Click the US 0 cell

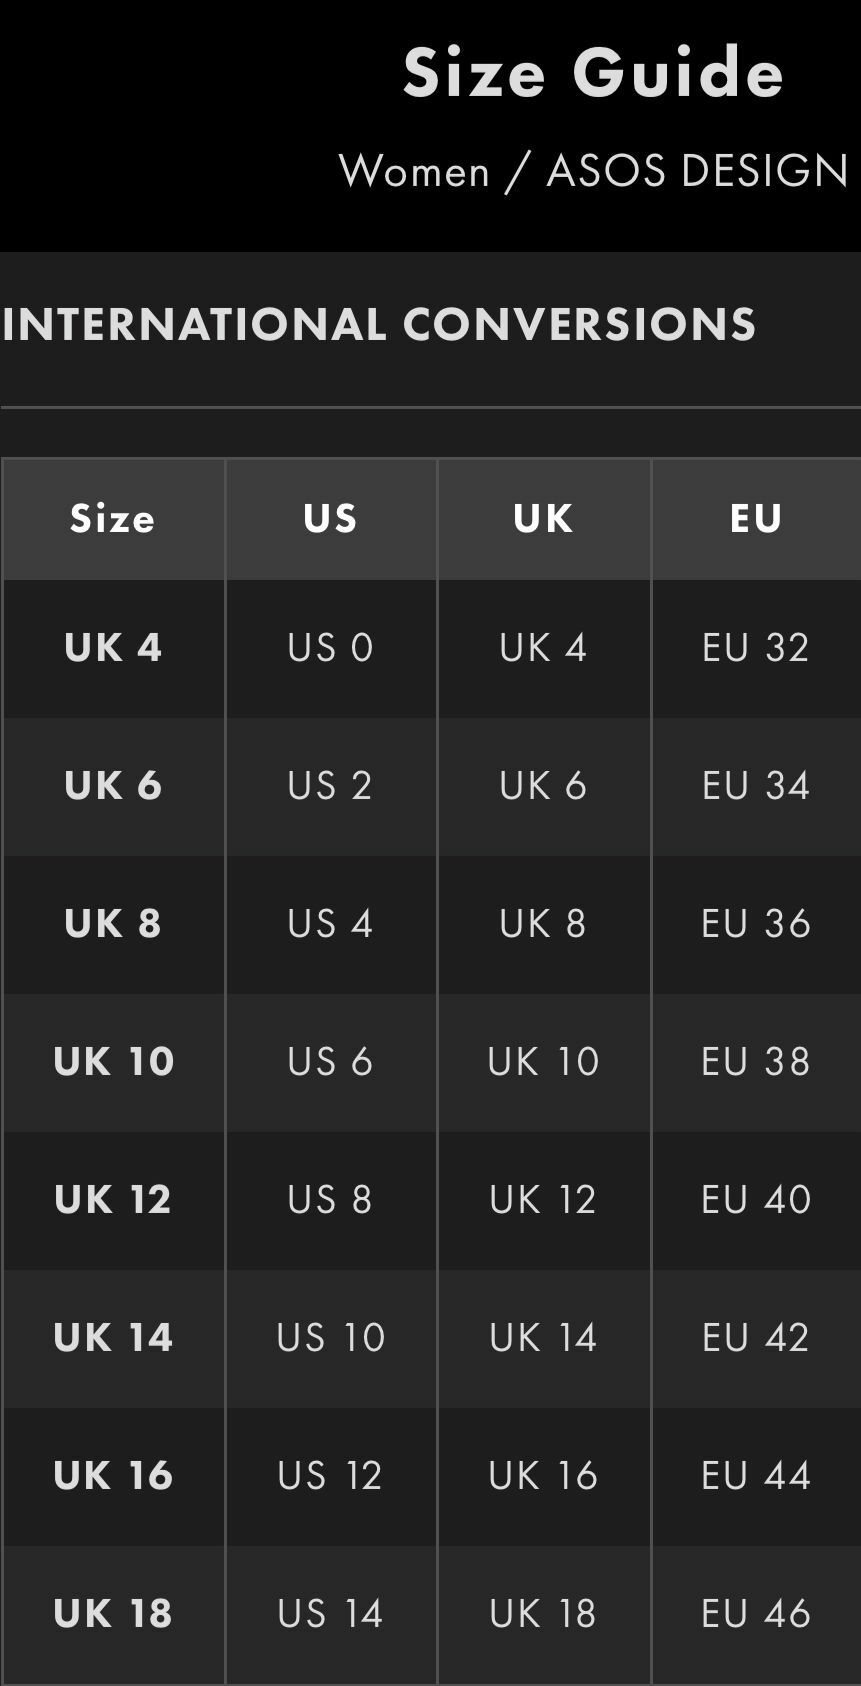tap(331, 648)
